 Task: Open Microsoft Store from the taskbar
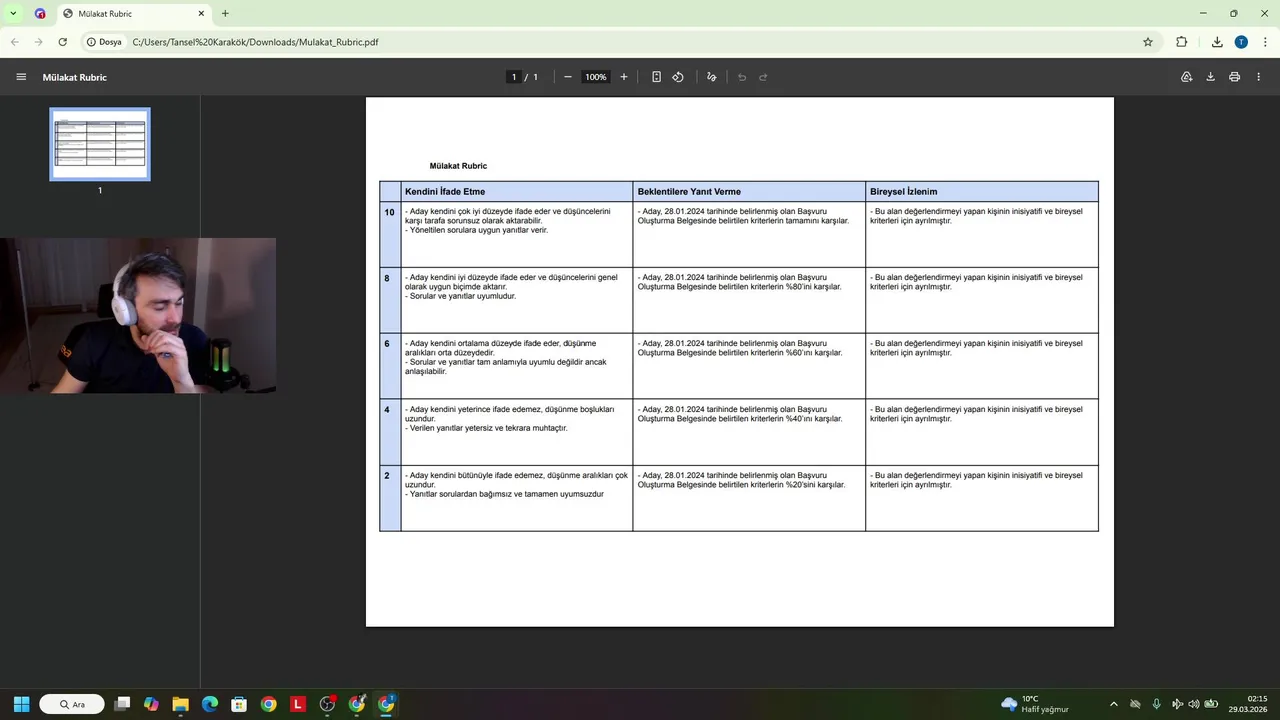tap(239, 704)
